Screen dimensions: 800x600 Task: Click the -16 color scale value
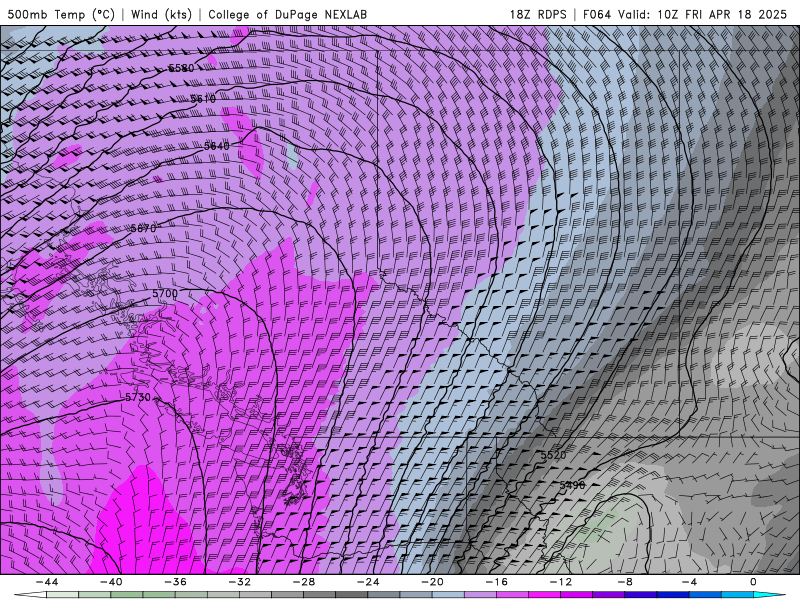pyautogui.click(x=497, y=582)
